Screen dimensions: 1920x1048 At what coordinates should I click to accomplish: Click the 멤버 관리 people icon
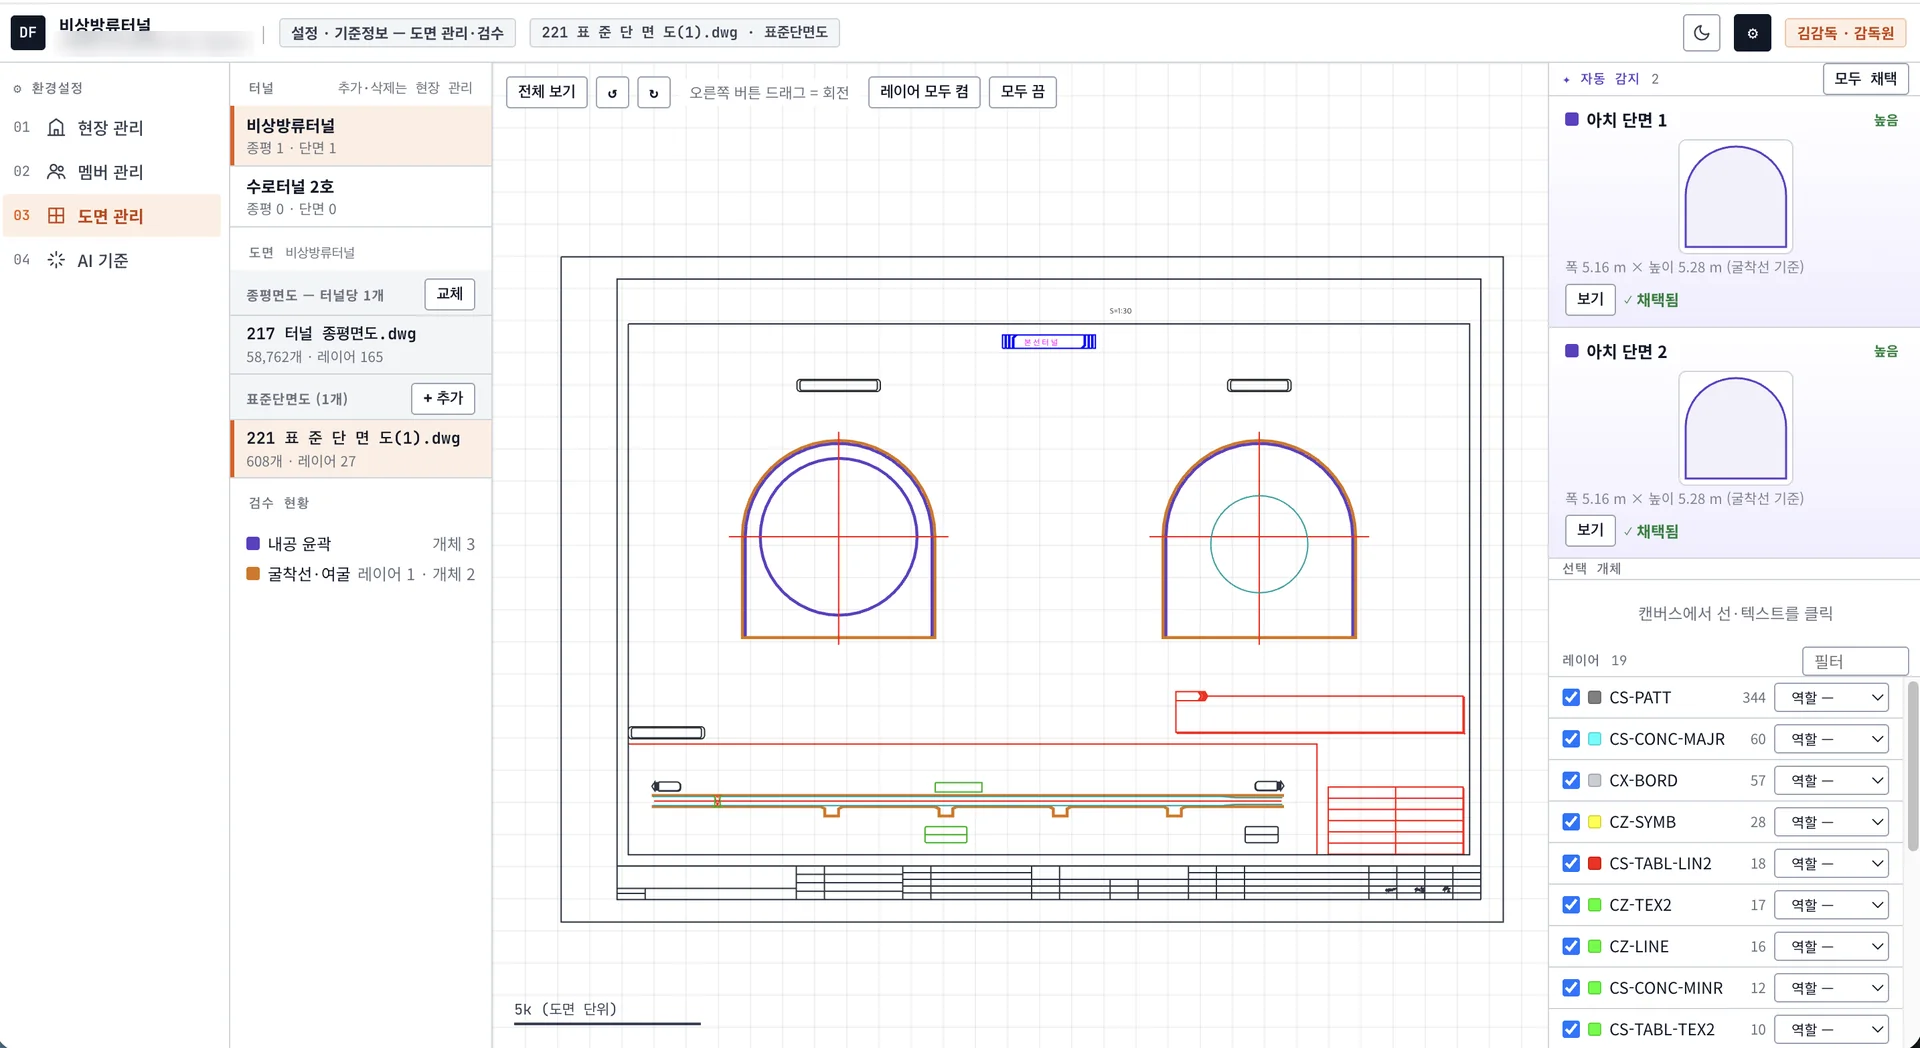pos(57,172)
